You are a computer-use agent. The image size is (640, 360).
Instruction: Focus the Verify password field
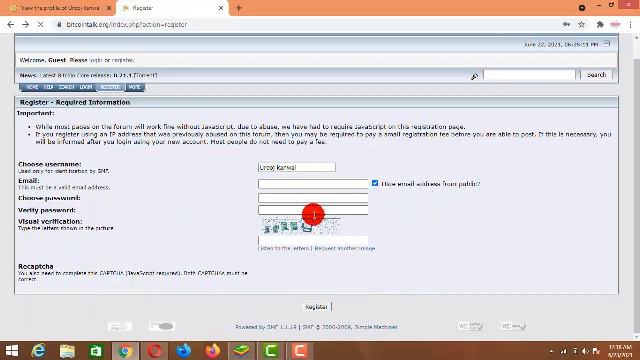313,210
